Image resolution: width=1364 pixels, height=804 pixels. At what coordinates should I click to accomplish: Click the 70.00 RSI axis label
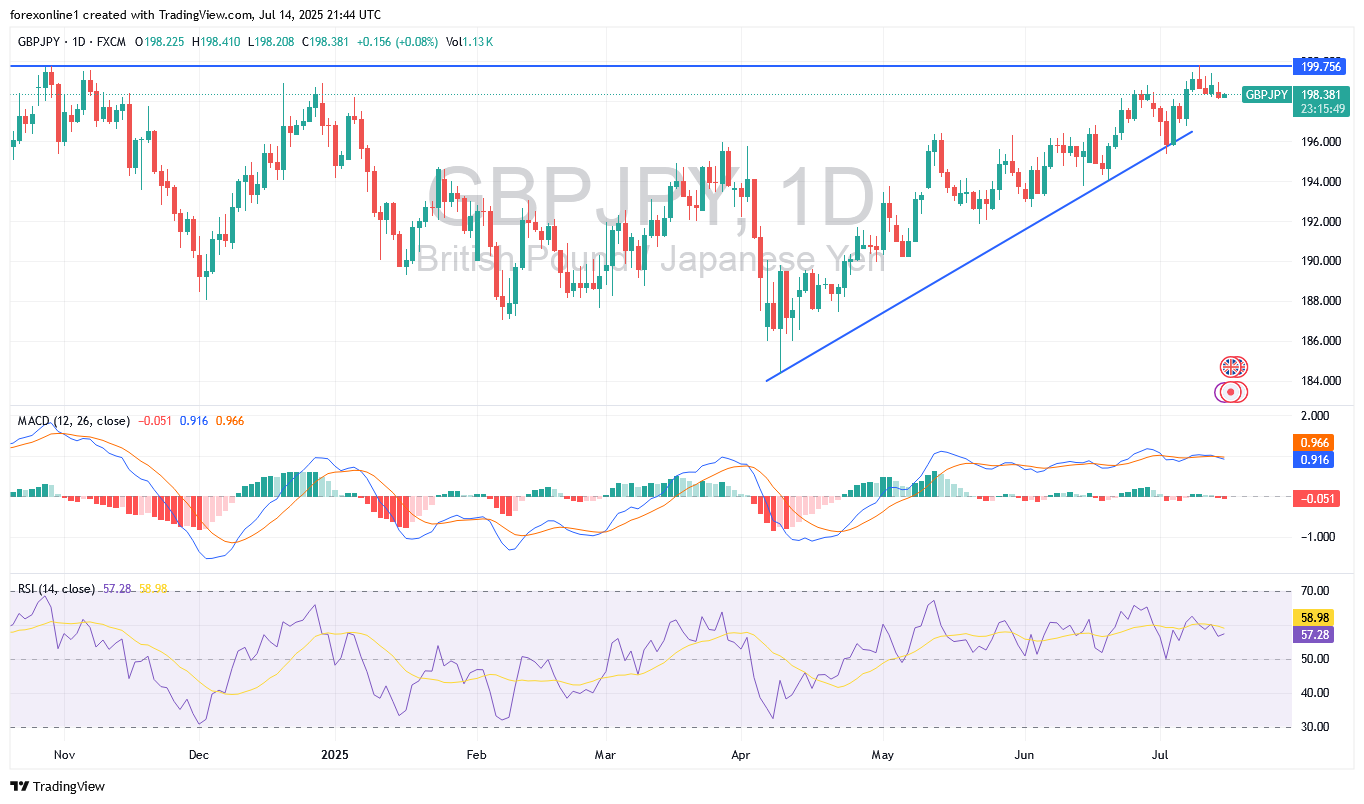1315,591
